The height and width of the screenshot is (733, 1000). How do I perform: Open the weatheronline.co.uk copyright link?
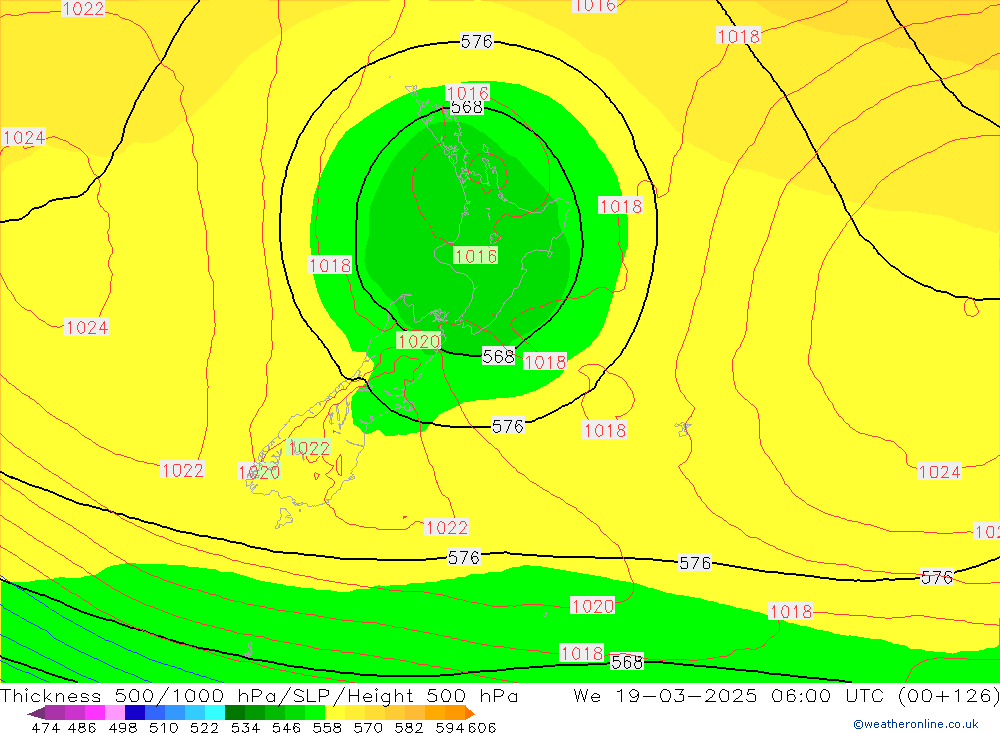tap(916, 724)
